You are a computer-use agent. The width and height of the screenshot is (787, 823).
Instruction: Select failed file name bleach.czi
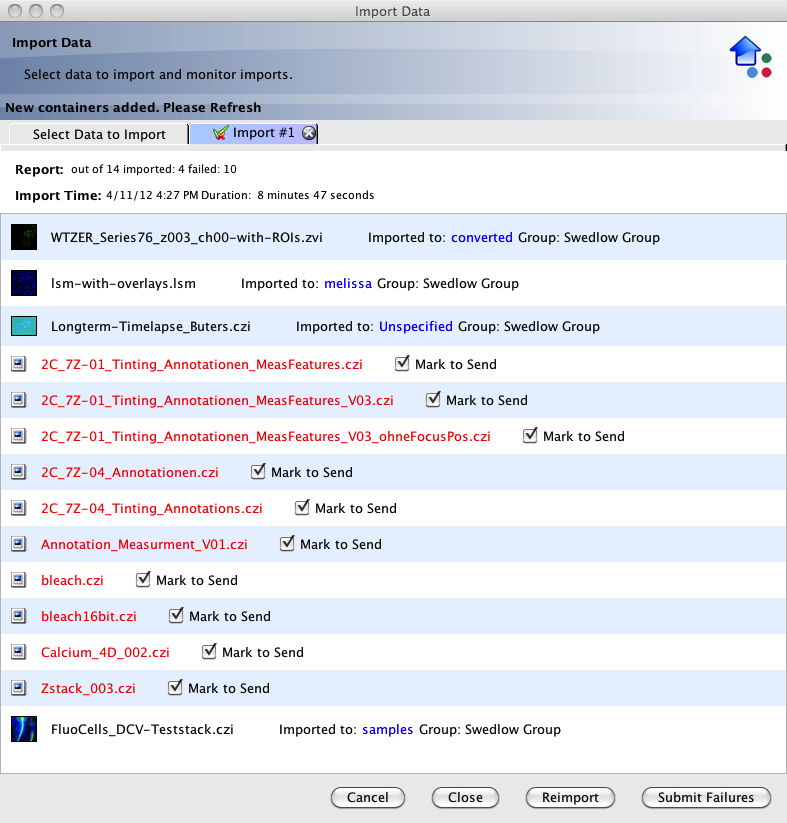point(72,581)
